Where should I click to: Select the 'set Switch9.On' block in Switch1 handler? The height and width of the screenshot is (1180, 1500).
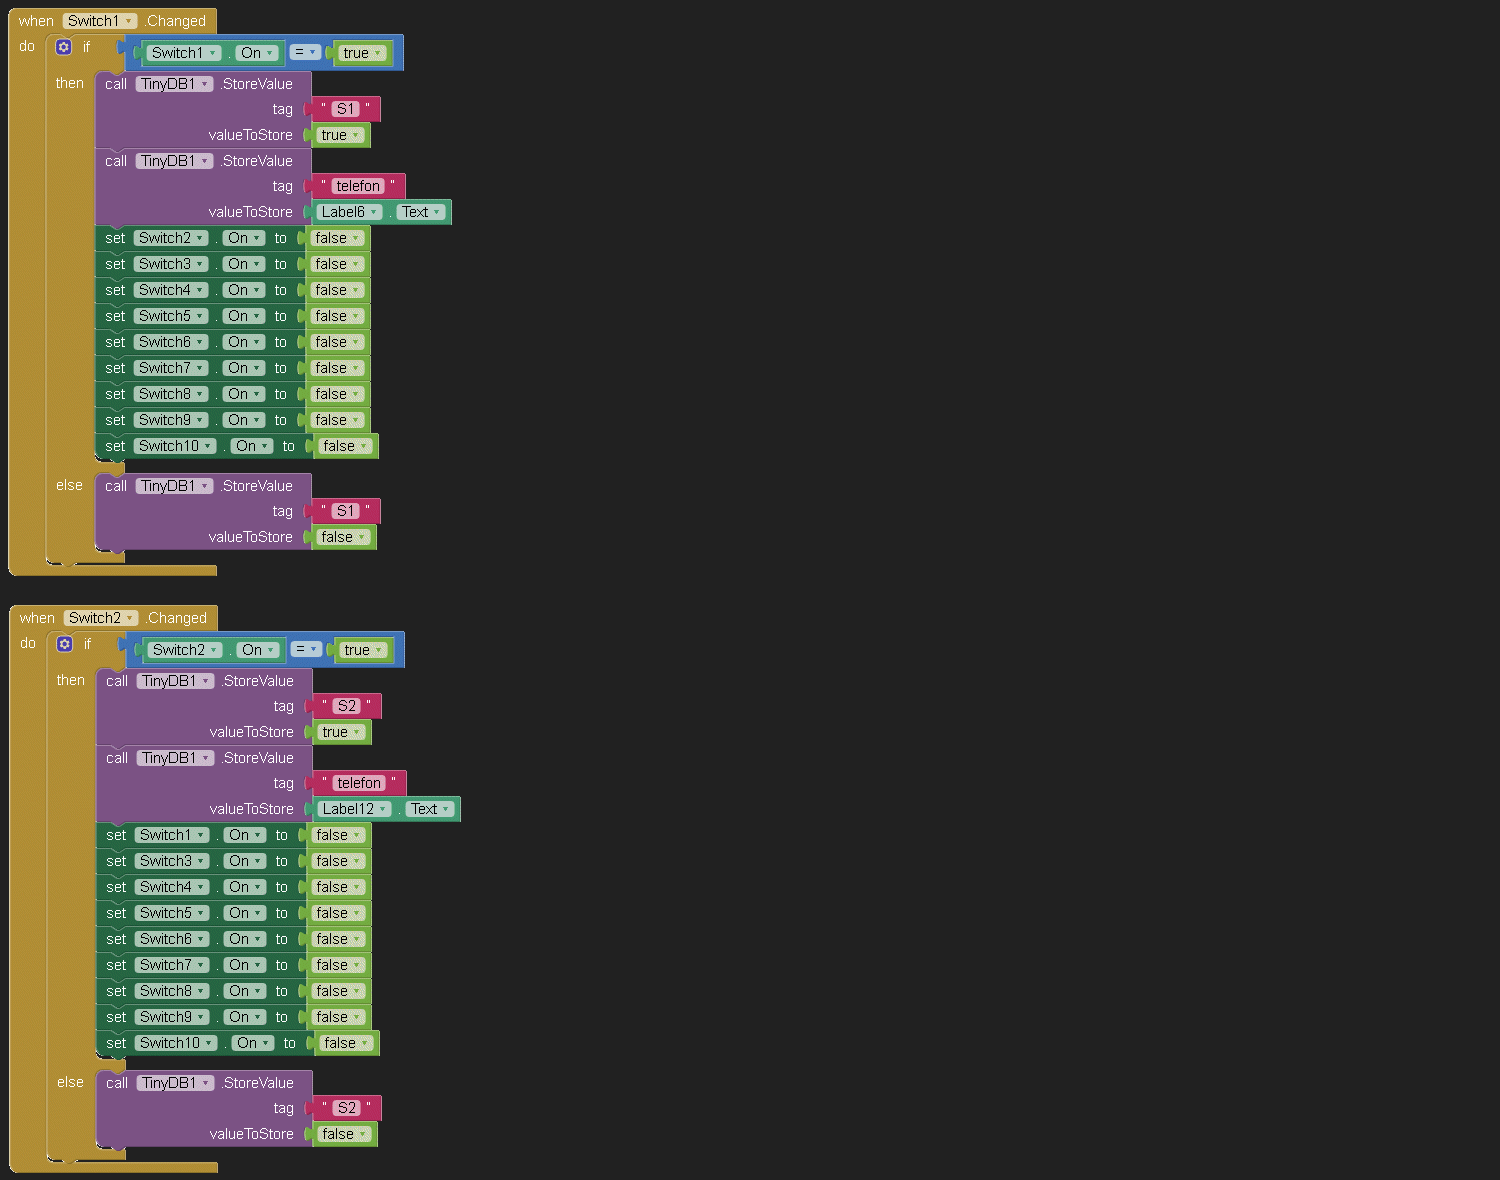(x=115, y=420)
